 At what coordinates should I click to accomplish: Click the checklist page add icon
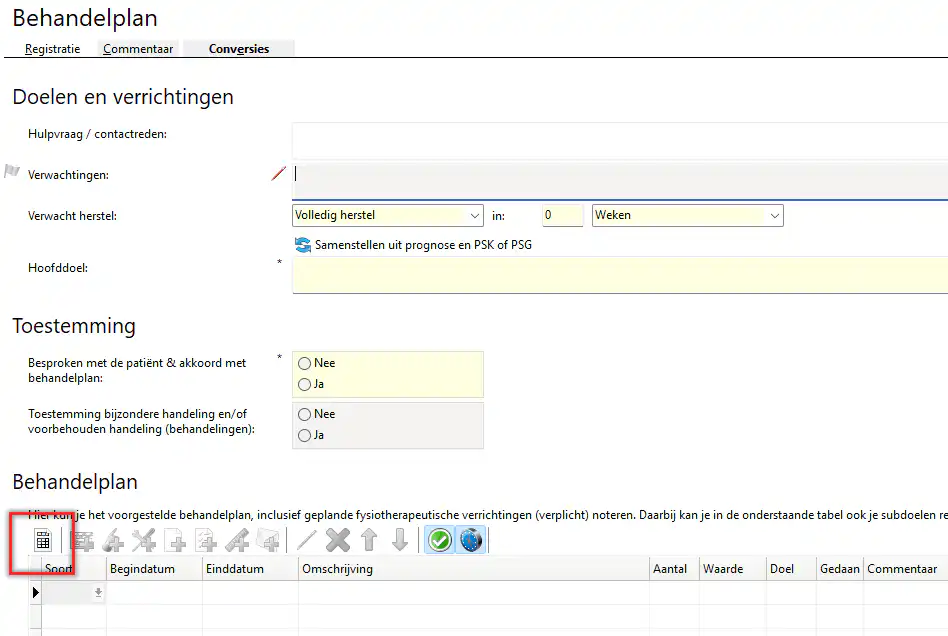(206, 540)
